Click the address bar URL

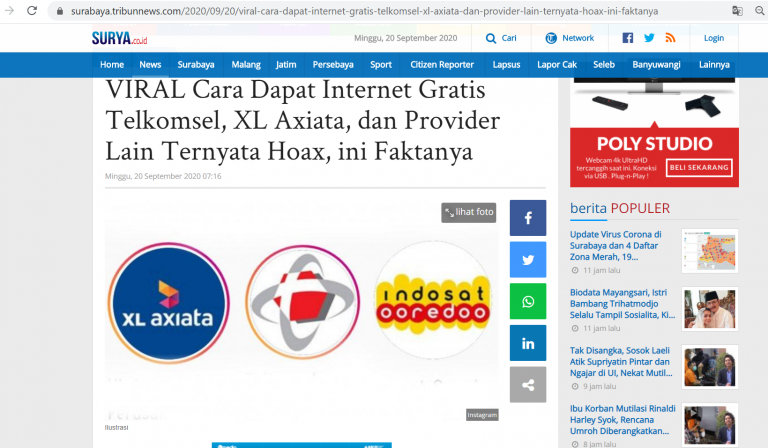(364, 11)
